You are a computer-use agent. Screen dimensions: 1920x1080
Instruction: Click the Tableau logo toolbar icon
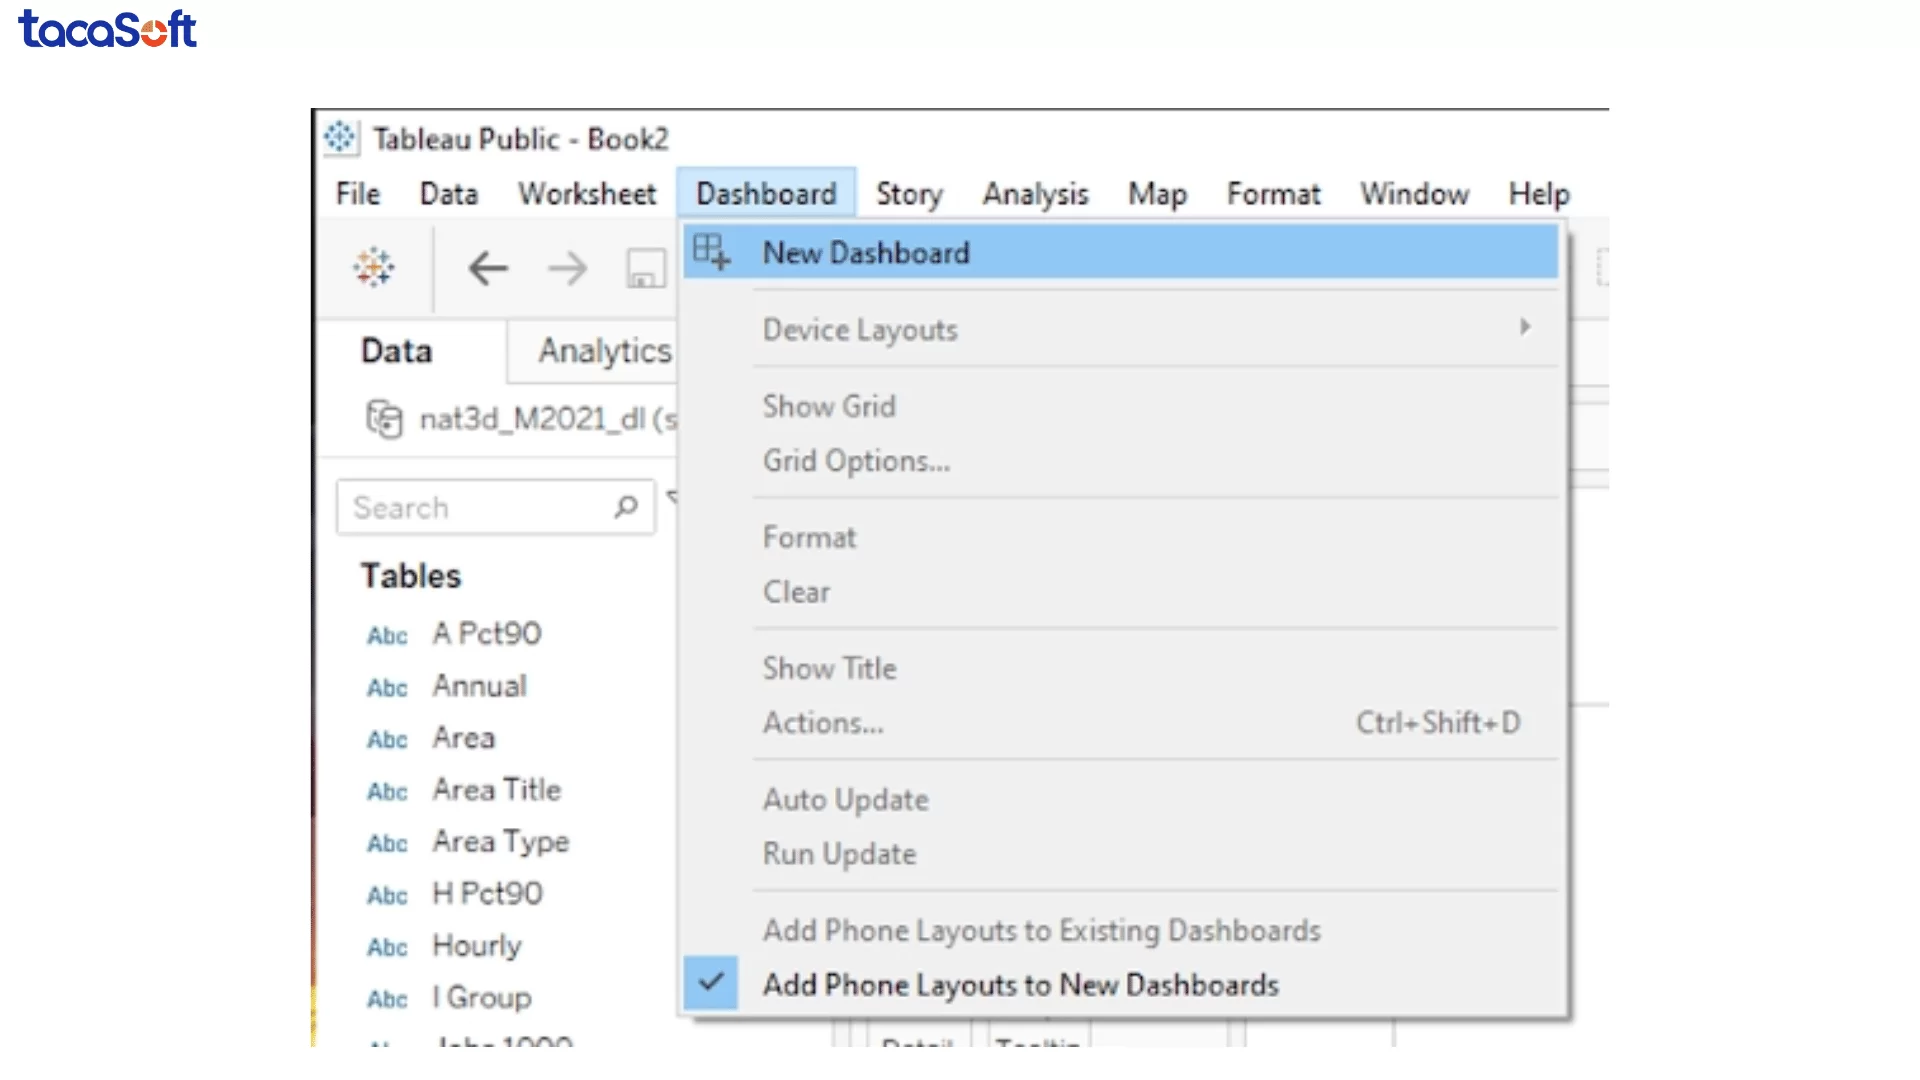tap(373, 268)
